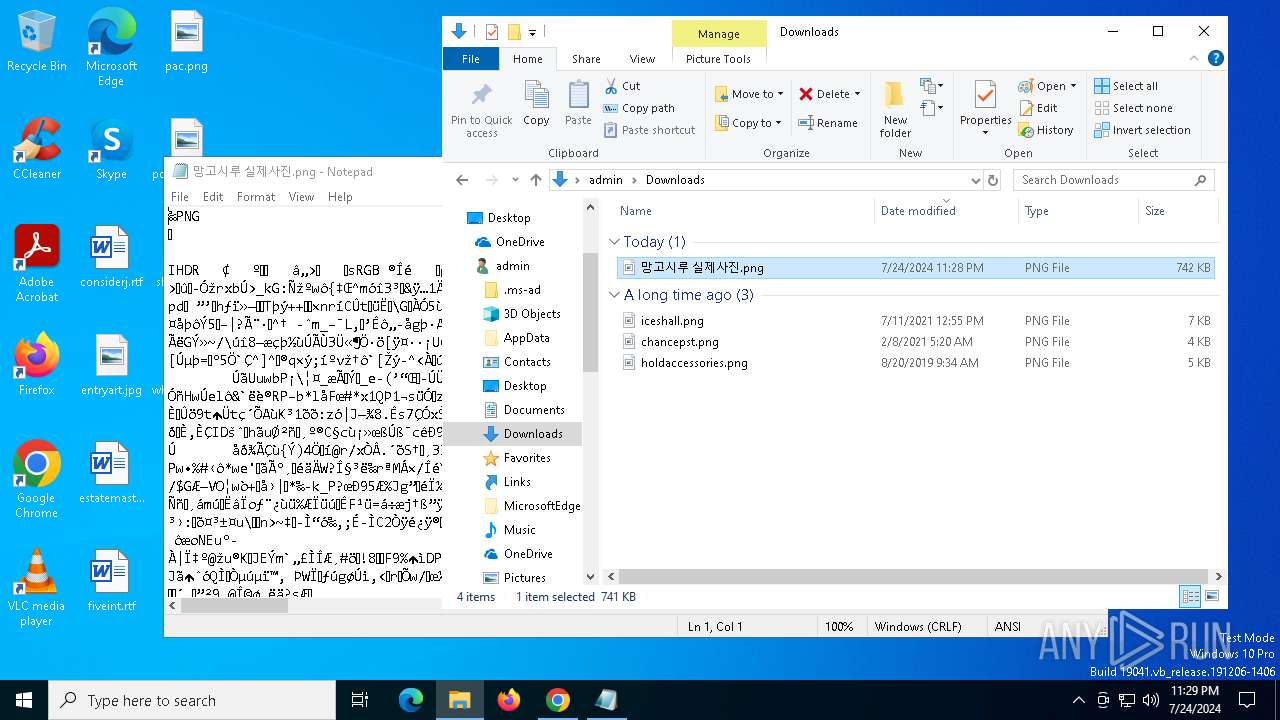
Task: Click the Rename command
Action: [x=828, y=123]
